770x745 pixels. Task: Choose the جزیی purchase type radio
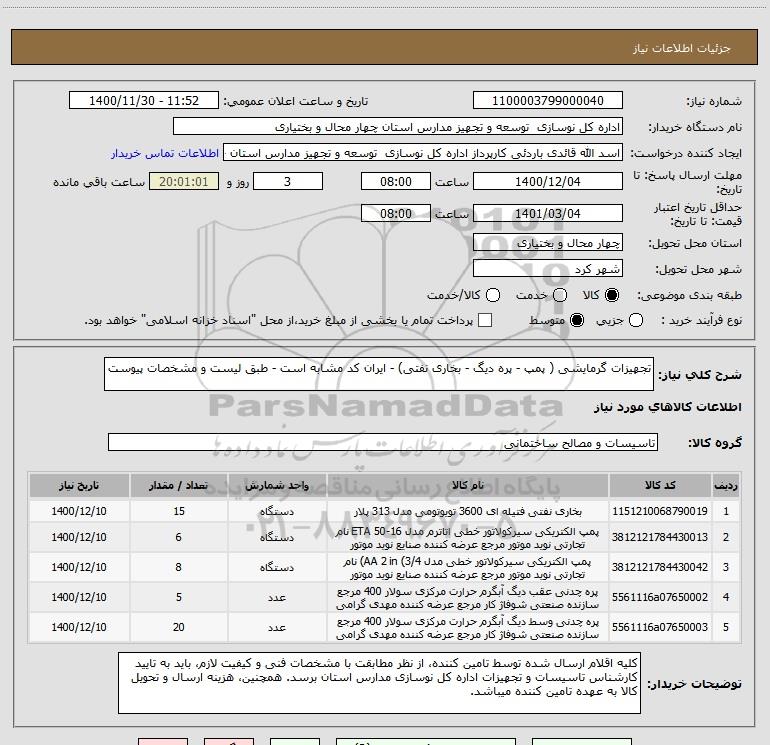(636, 321)
